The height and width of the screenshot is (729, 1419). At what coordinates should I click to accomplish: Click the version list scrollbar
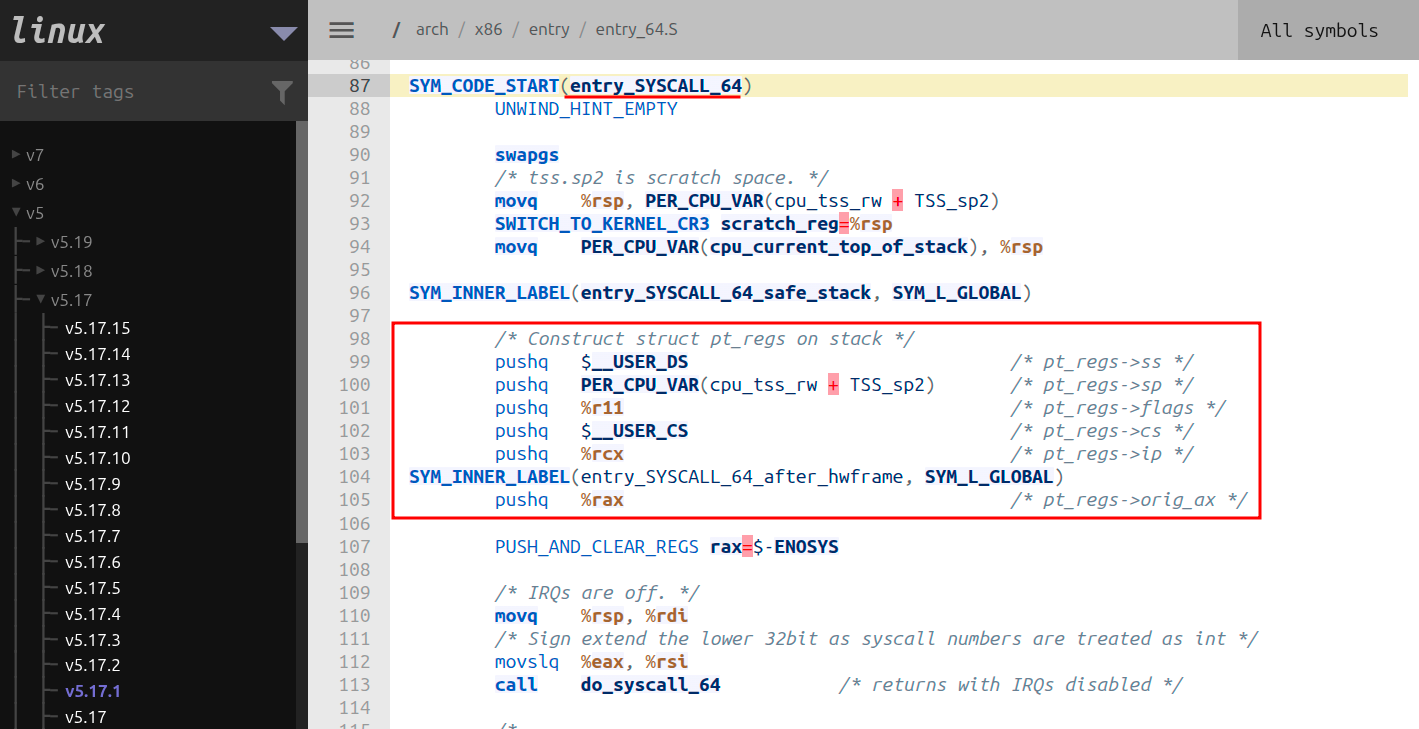pyautogui.click(x=301, y=330)
